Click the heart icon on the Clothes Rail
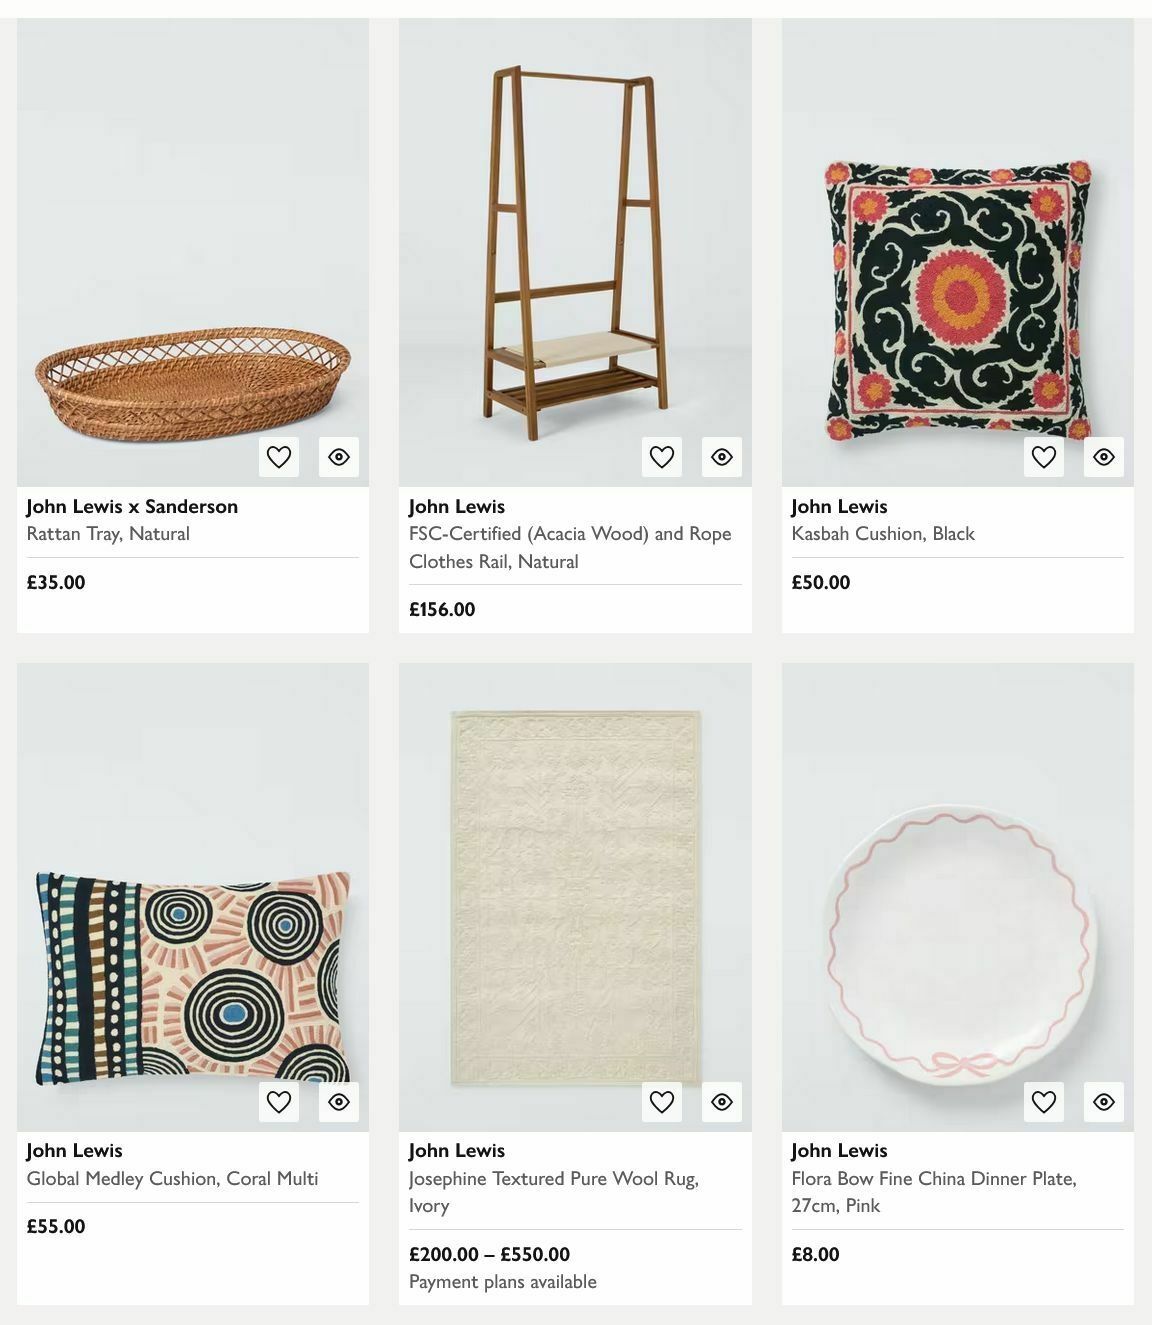 (662, 456)
